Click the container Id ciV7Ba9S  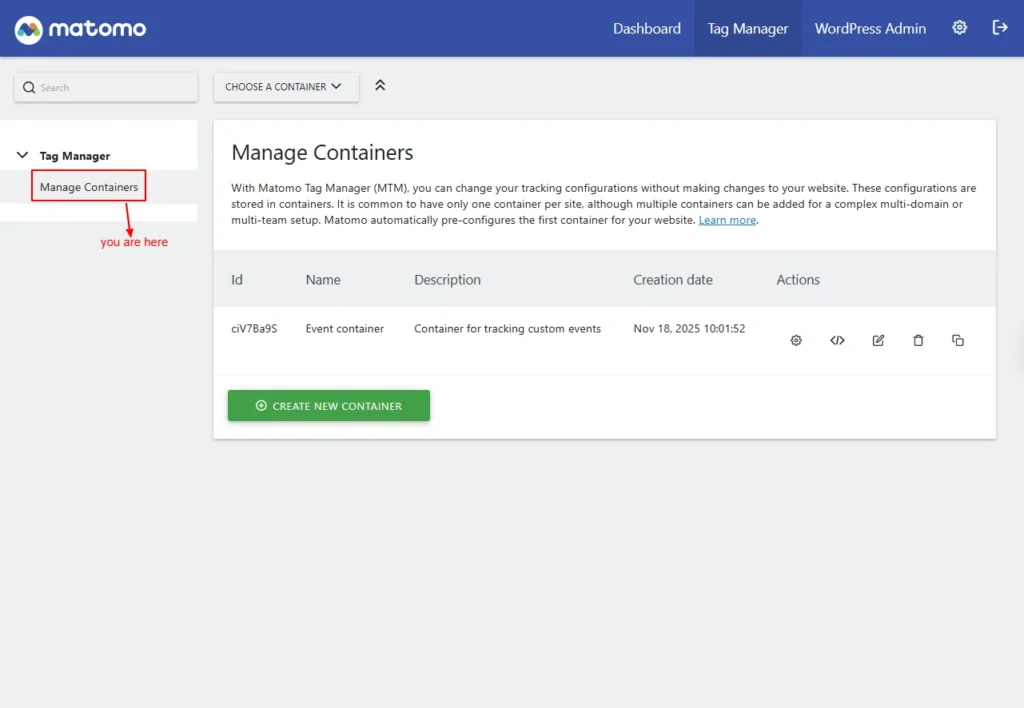[x=254, y=329]
